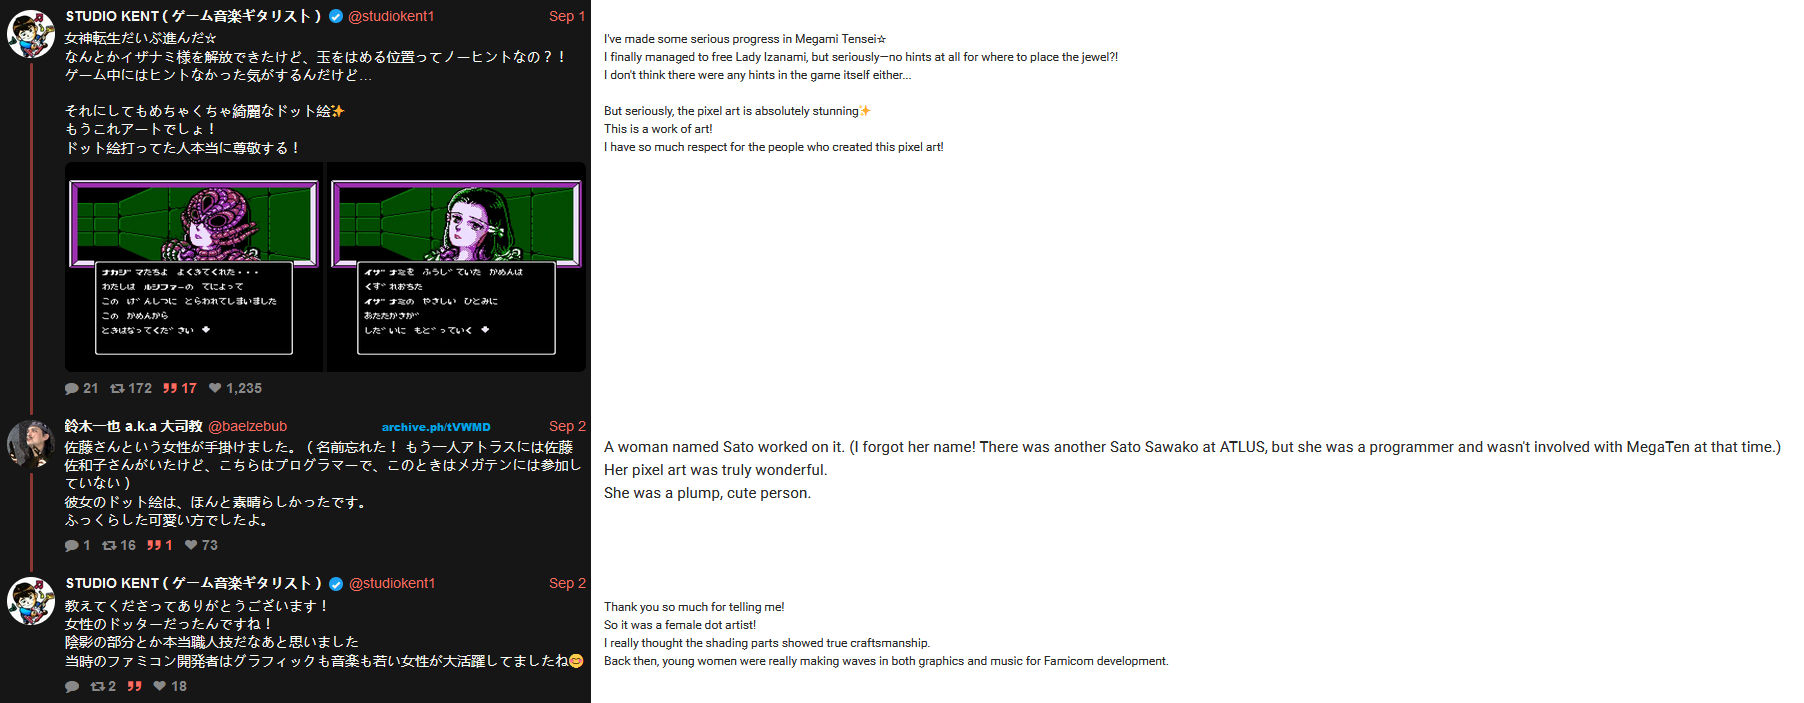Click the heart icon showing 73
This screenshot has height=703, width=1804.
click(191, 545)
